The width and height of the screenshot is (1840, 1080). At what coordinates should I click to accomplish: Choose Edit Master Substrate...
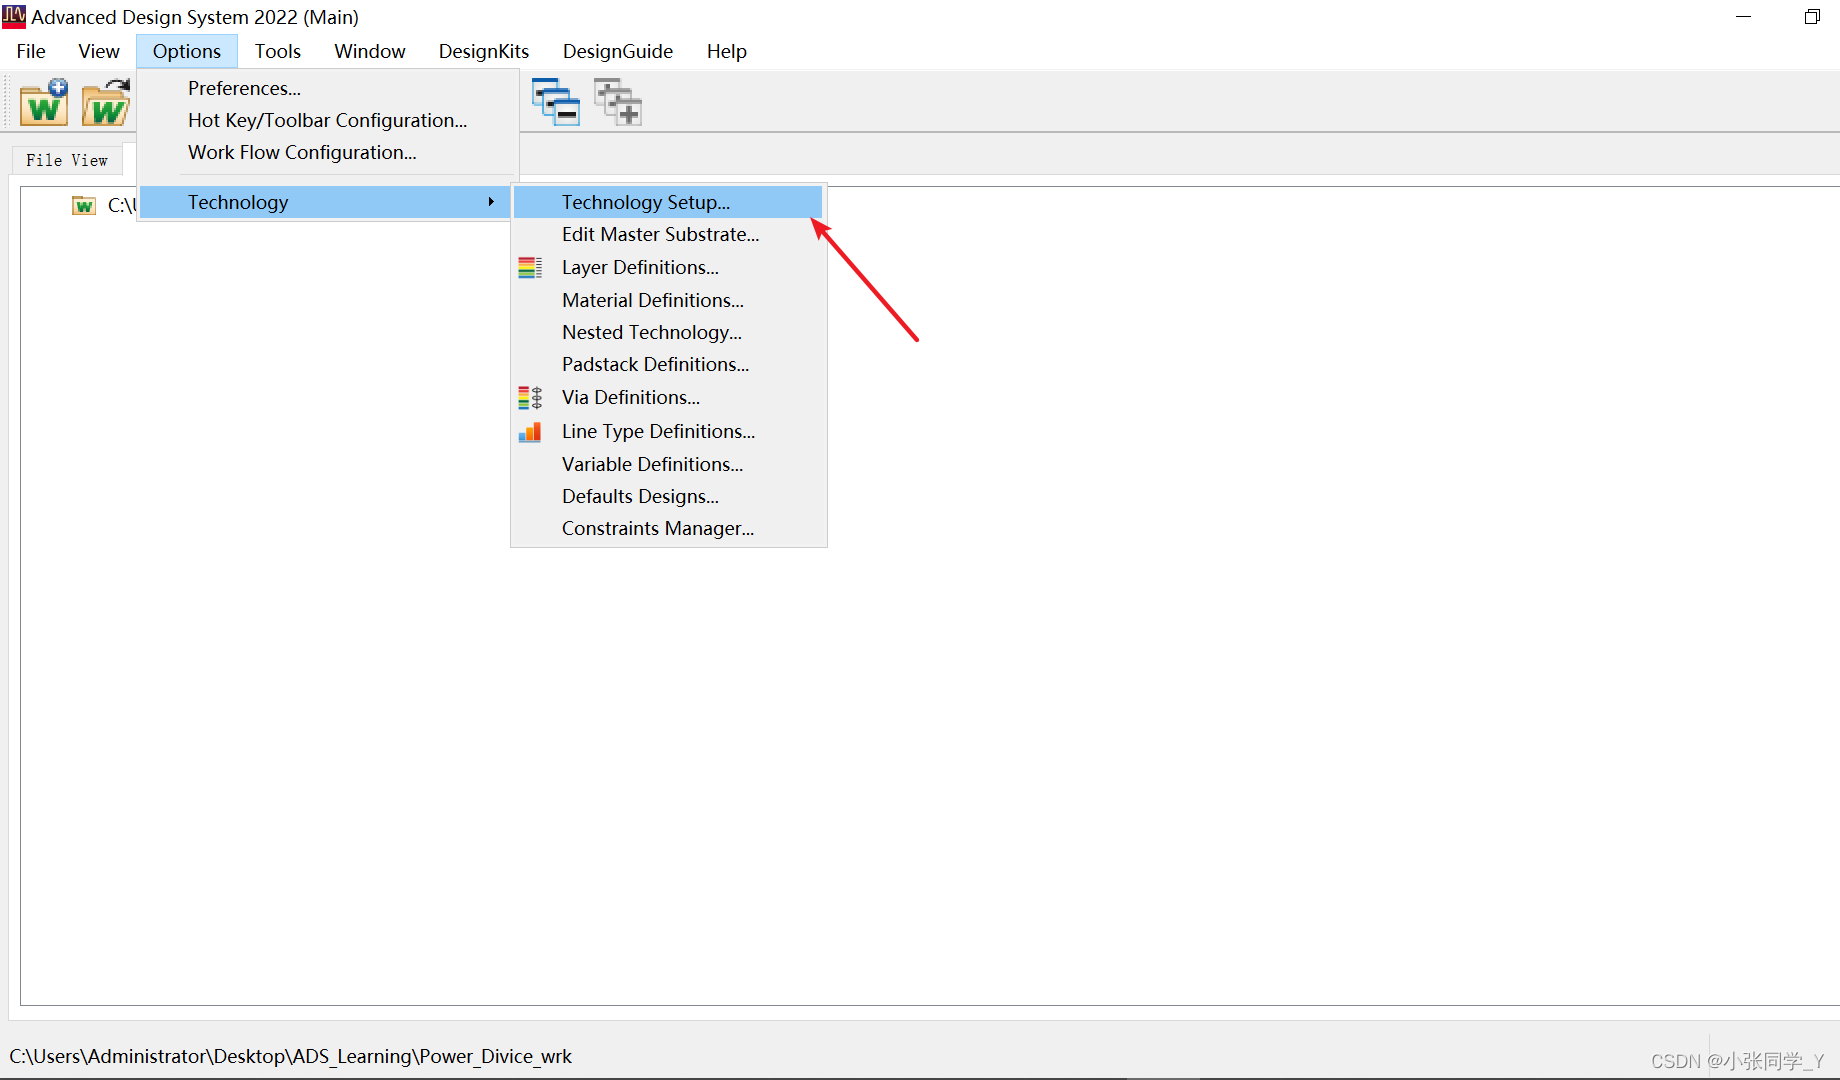tap(668, 234)
